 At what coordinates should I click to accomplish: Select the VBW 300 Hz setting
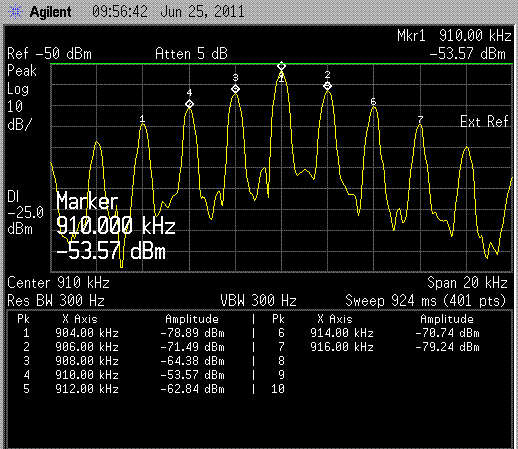258,301
